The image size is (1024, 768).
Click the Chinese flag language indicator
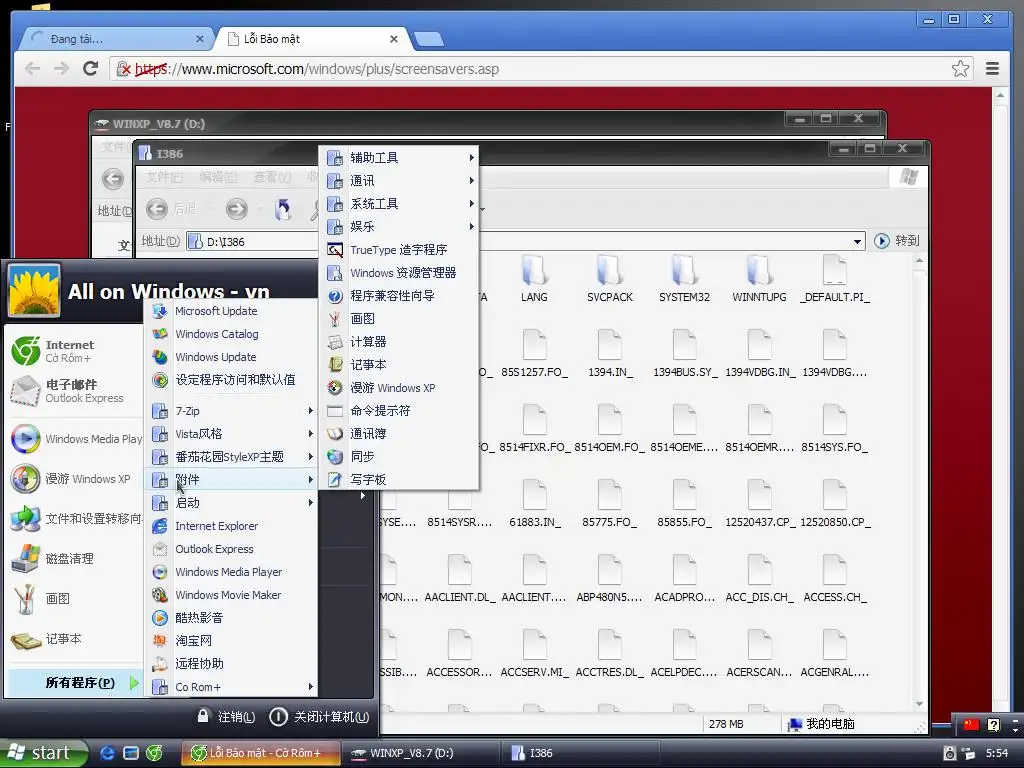click(971, 724)
